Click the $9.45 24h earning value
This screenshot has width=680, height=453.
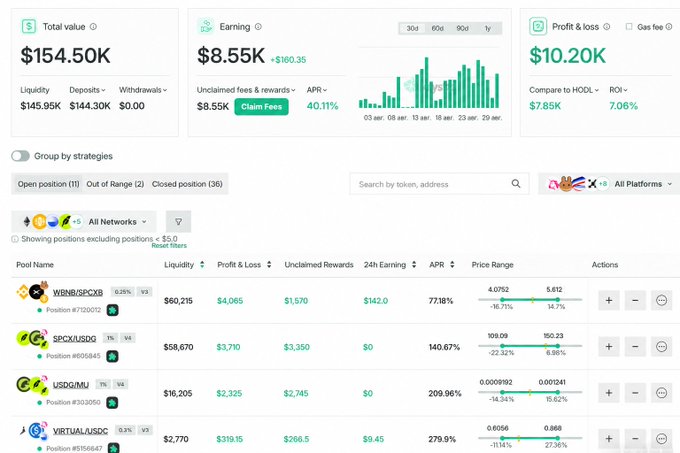coord(373,439)
